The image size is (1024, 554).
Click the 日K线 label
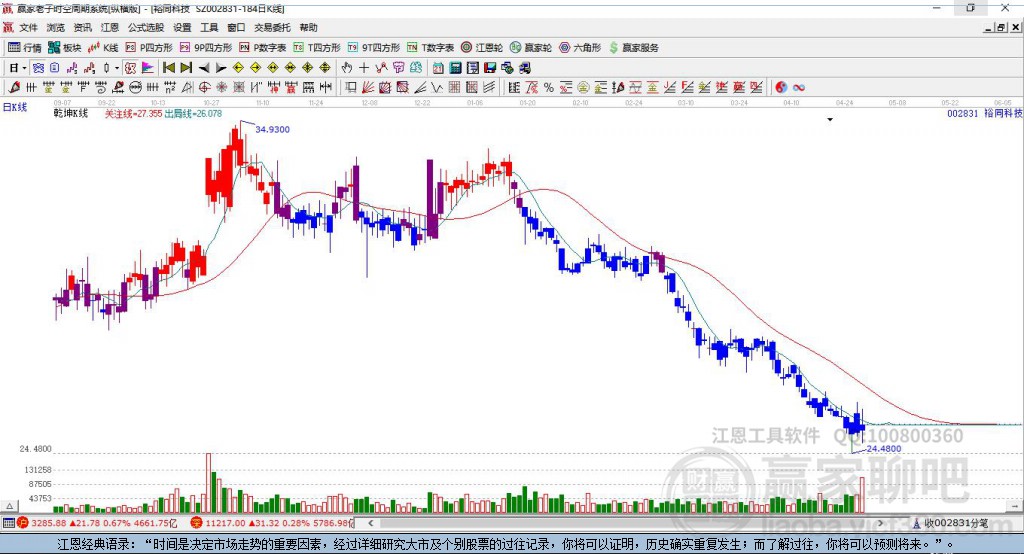(14, 107)
